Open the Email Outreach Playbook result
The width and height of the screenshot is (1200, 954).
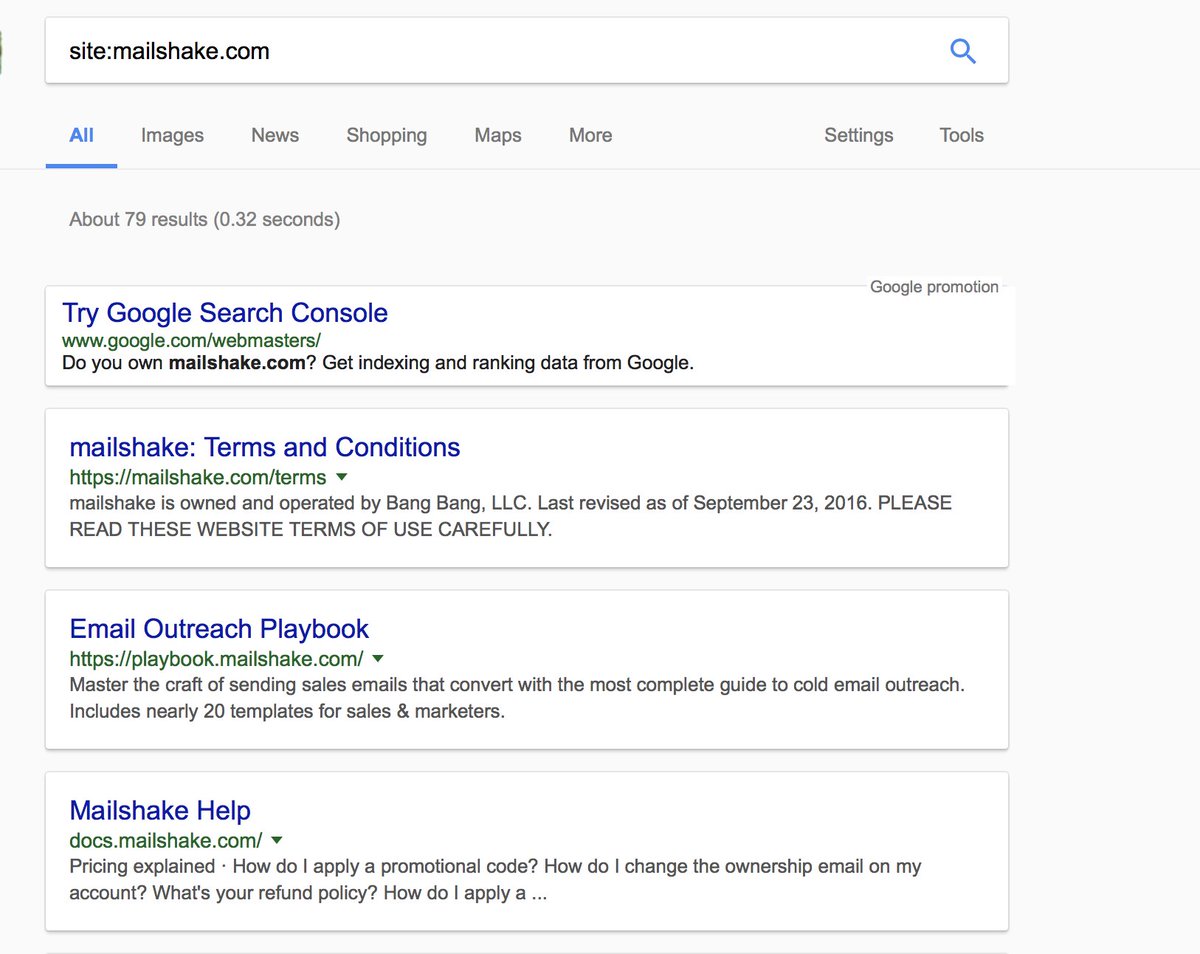[x=219, y=629]
